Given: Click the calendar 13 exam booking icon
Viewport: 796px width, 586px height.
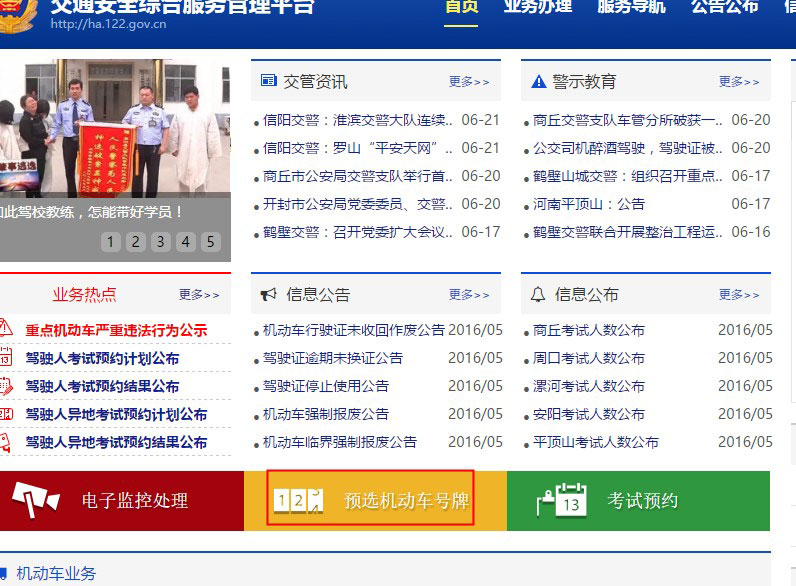Looking at the screenshot, I should [562, 500].
